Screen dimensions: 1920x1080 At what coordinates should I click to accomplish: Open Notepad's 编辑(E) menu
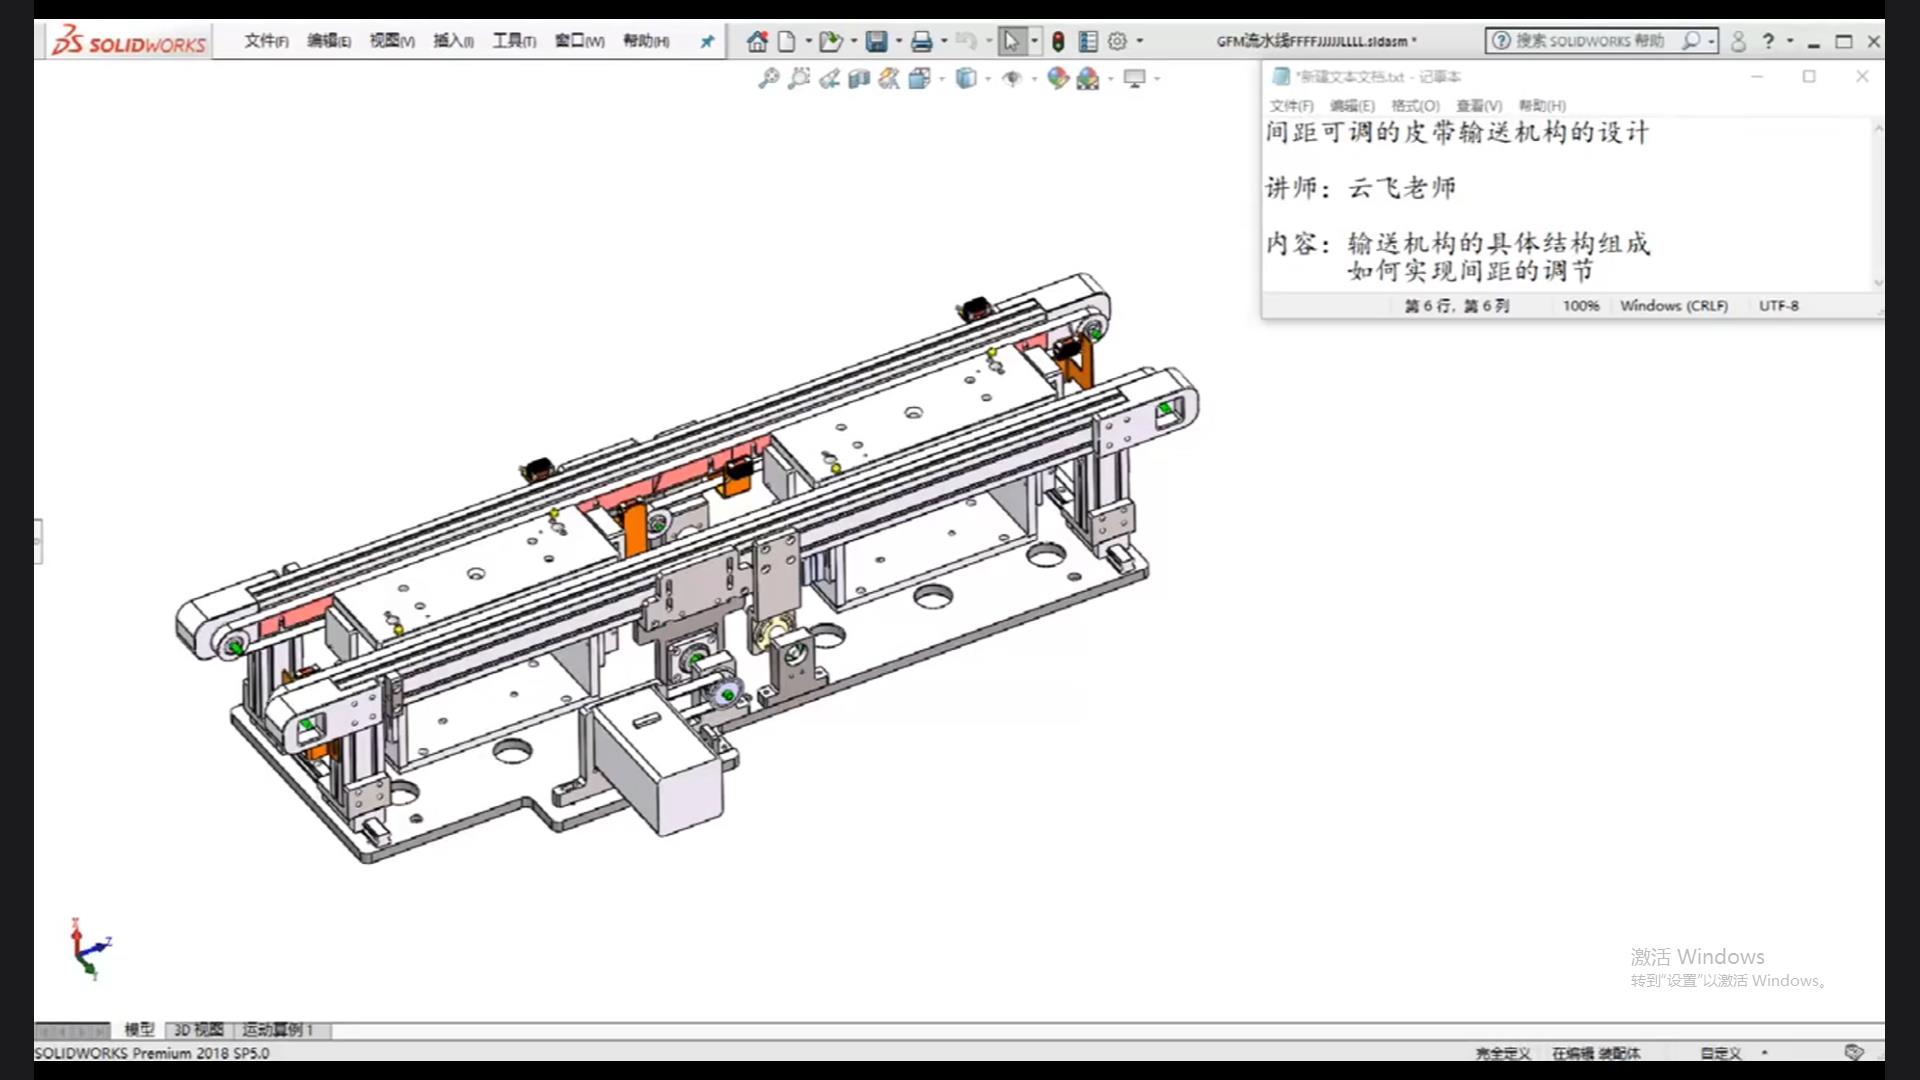(x=1352, y=106)
